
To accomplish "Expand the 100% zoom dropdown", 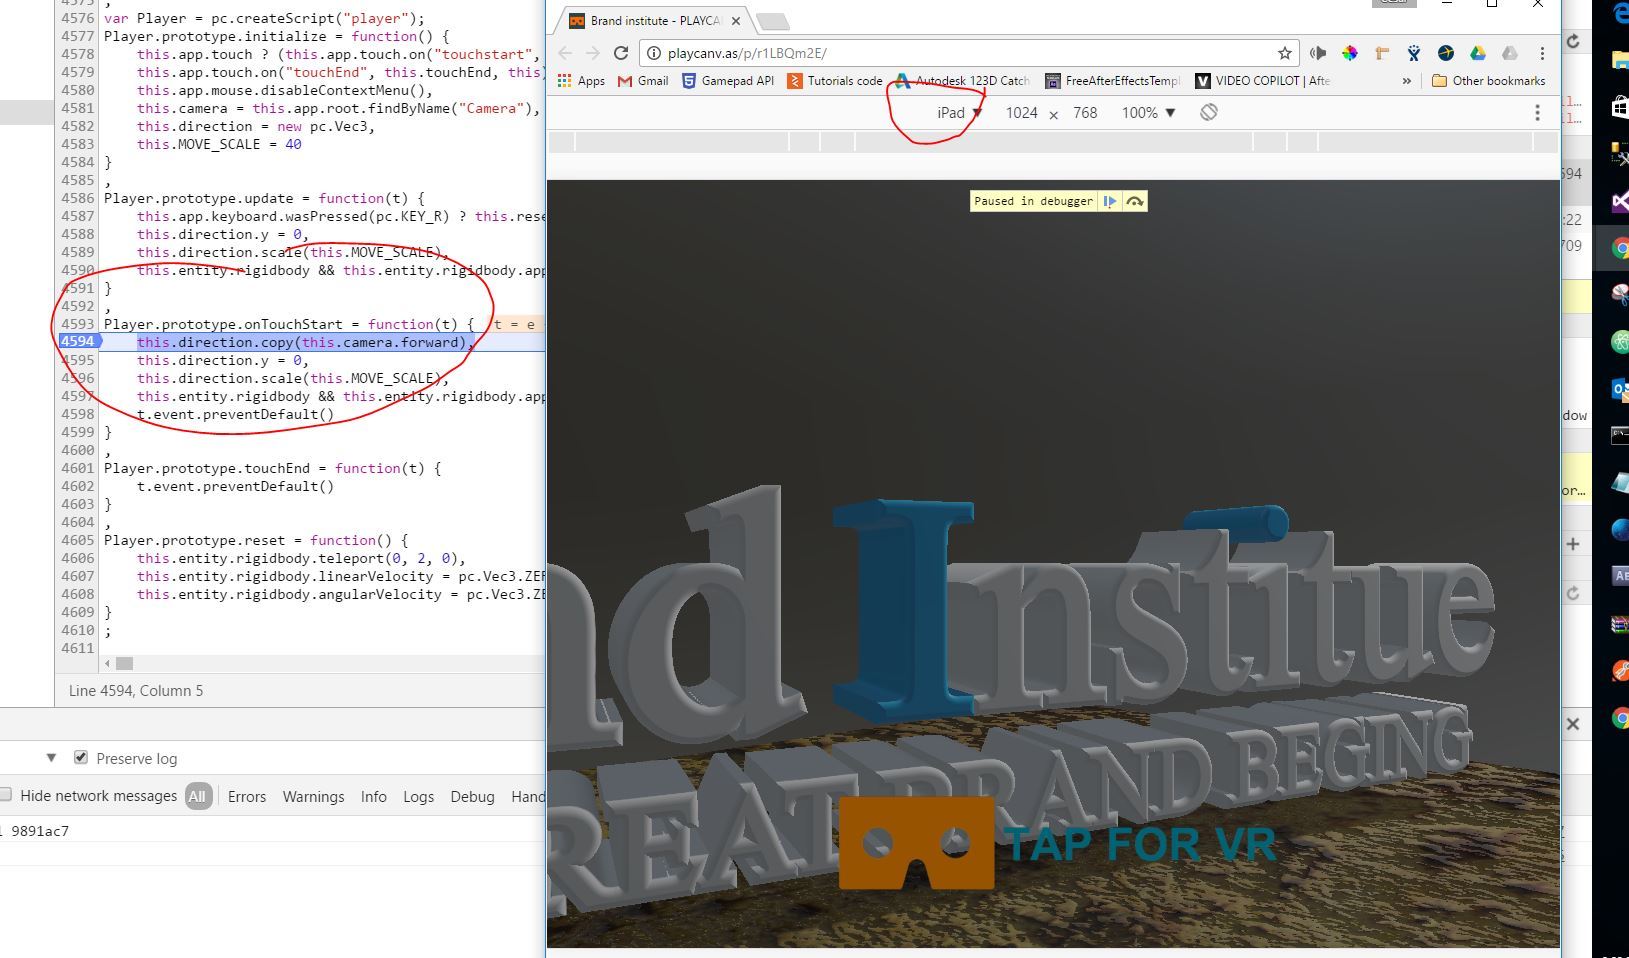I will tap(1148, 113).
